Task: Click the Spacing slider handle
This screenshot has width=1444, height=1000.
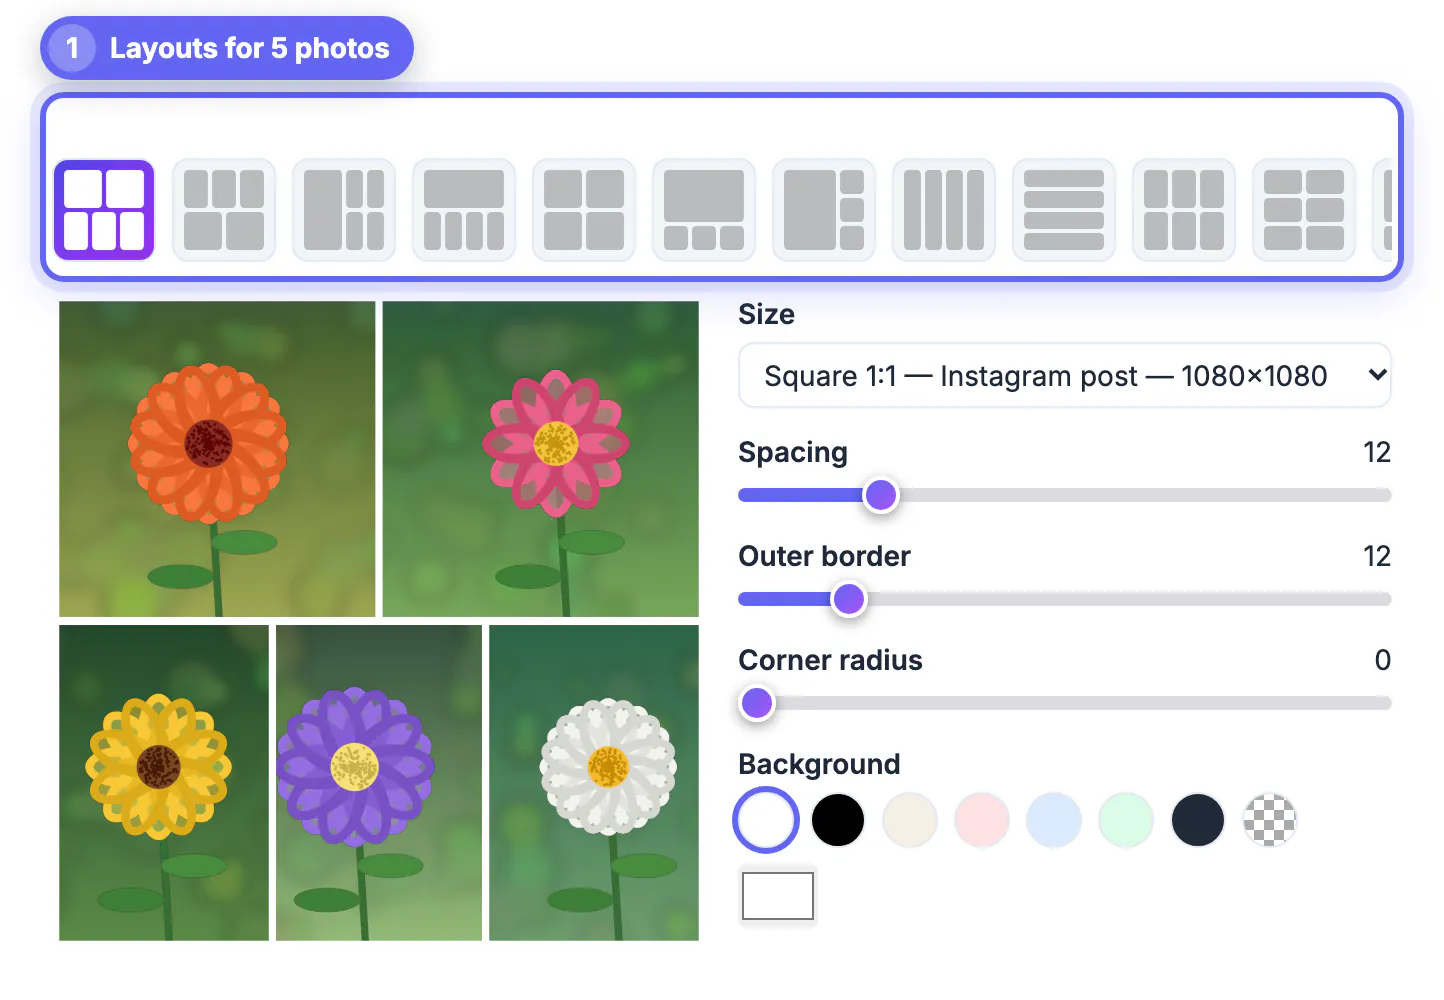Action: coord(881,495)
